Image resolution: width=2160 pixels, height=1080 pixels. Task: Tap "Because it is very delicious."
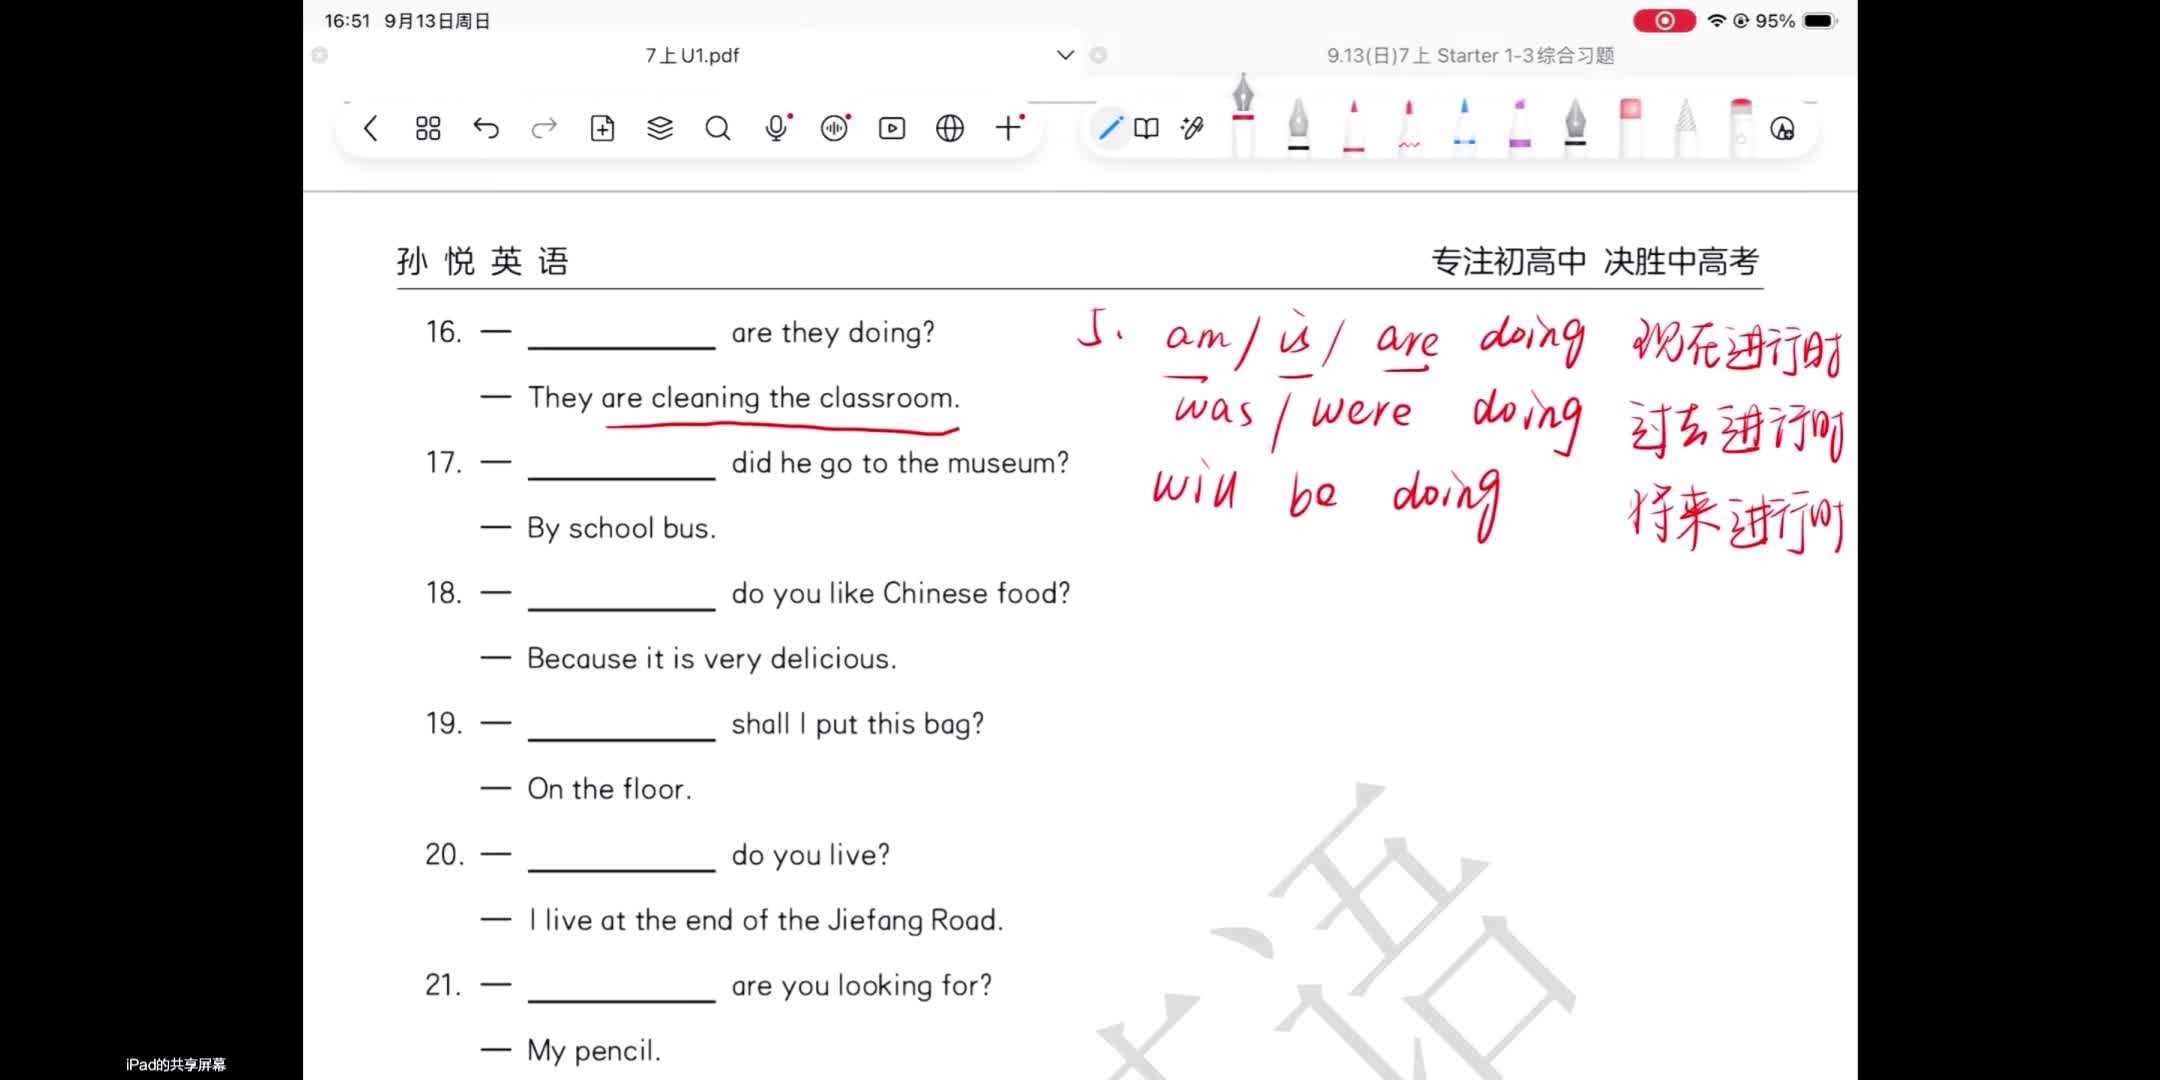[711, 659]
